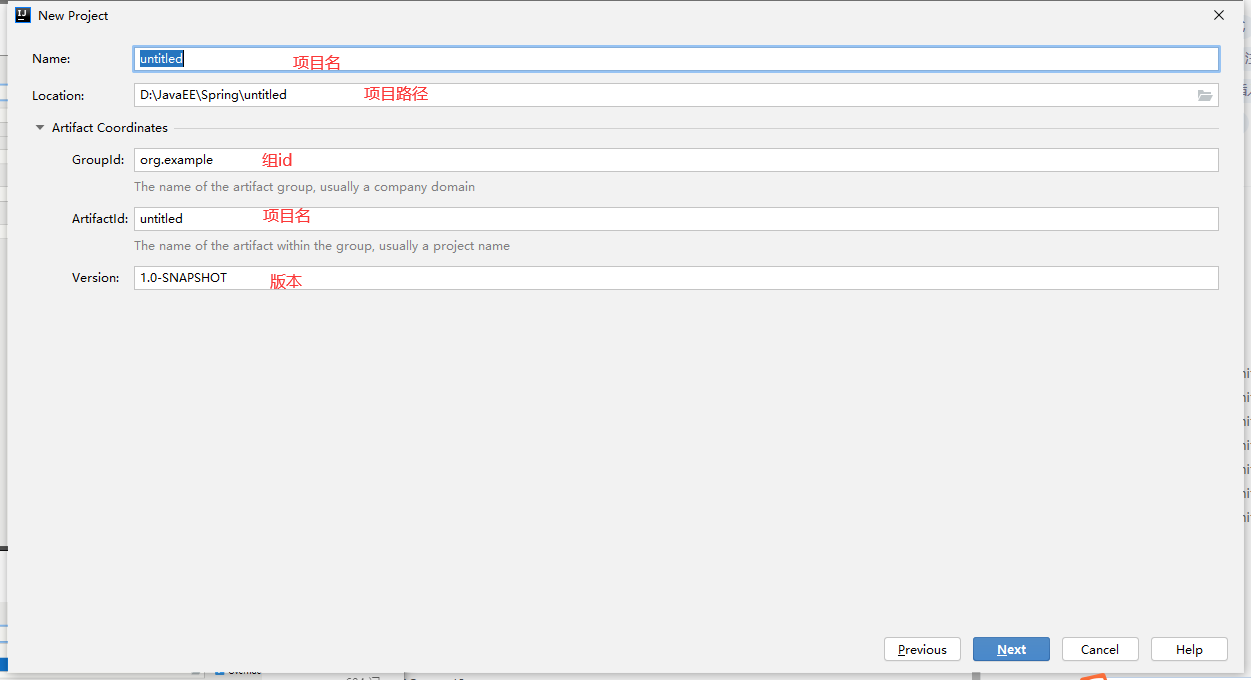The height and width of the screenshot is (680, 1251).
Task: Edit the GroupId field with org.example
Action: point(676,160)
